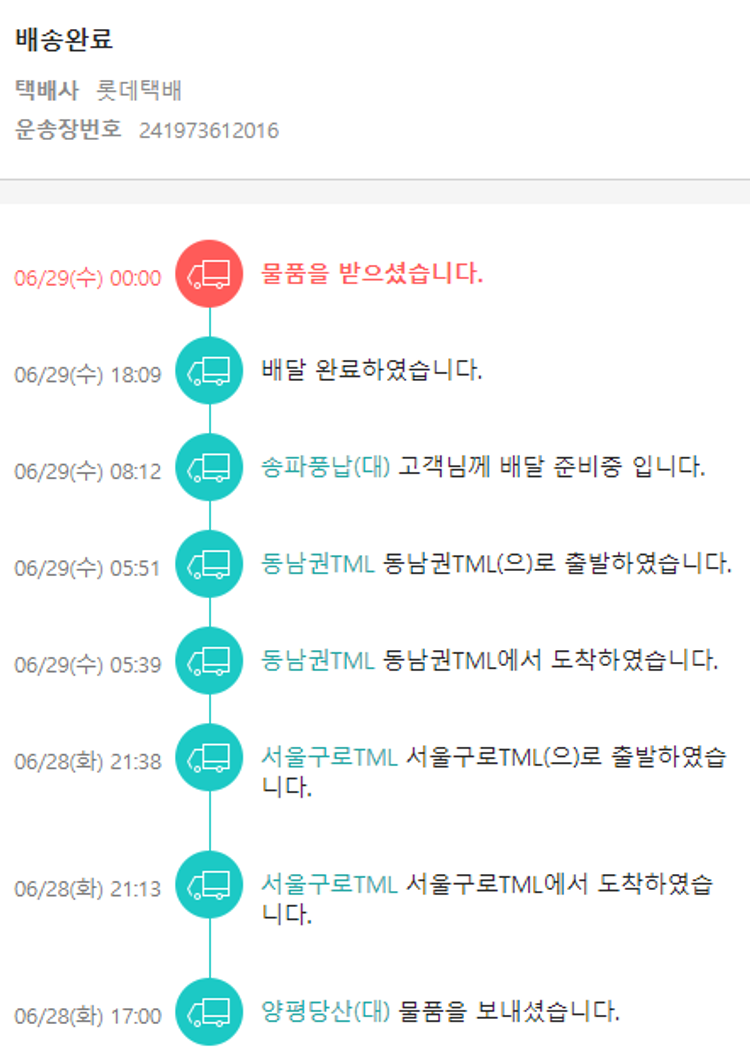
Task: Click the truck icon beside 배달 완료하였습니다
Action: coord(209,370)
